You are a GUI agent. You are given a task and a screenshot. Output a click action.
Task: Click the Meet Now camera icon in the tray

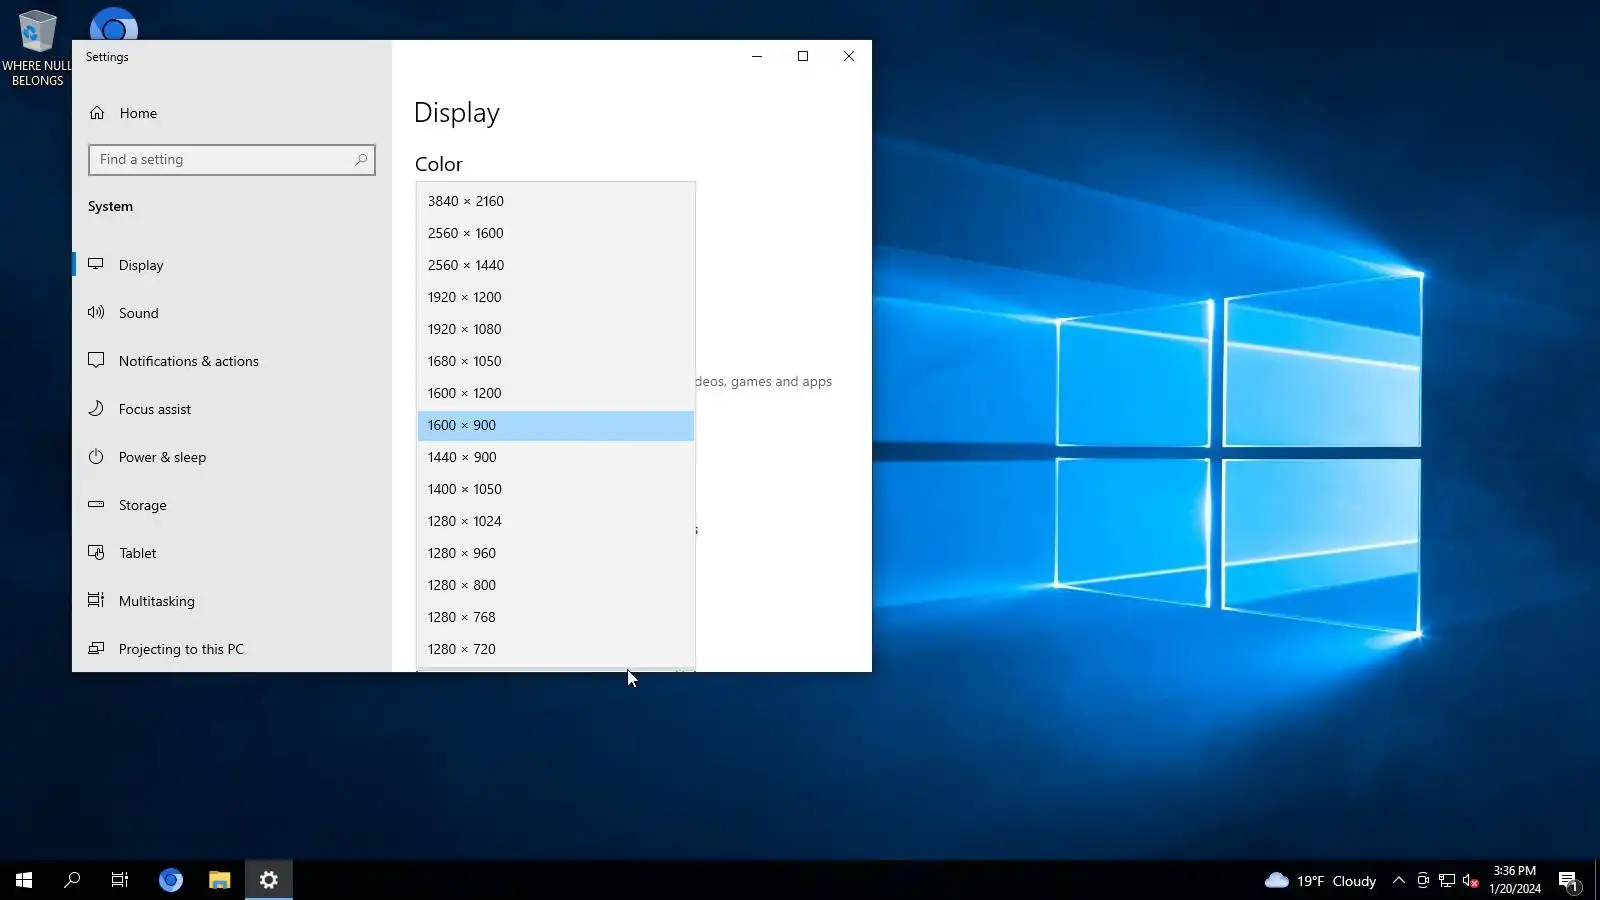(1423, 881)
